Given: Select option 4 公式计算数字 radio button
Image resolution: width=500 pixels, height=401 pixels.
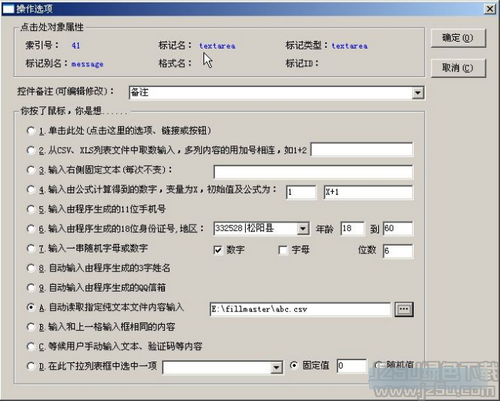Looking at the screenshot, I should point(30,189).
